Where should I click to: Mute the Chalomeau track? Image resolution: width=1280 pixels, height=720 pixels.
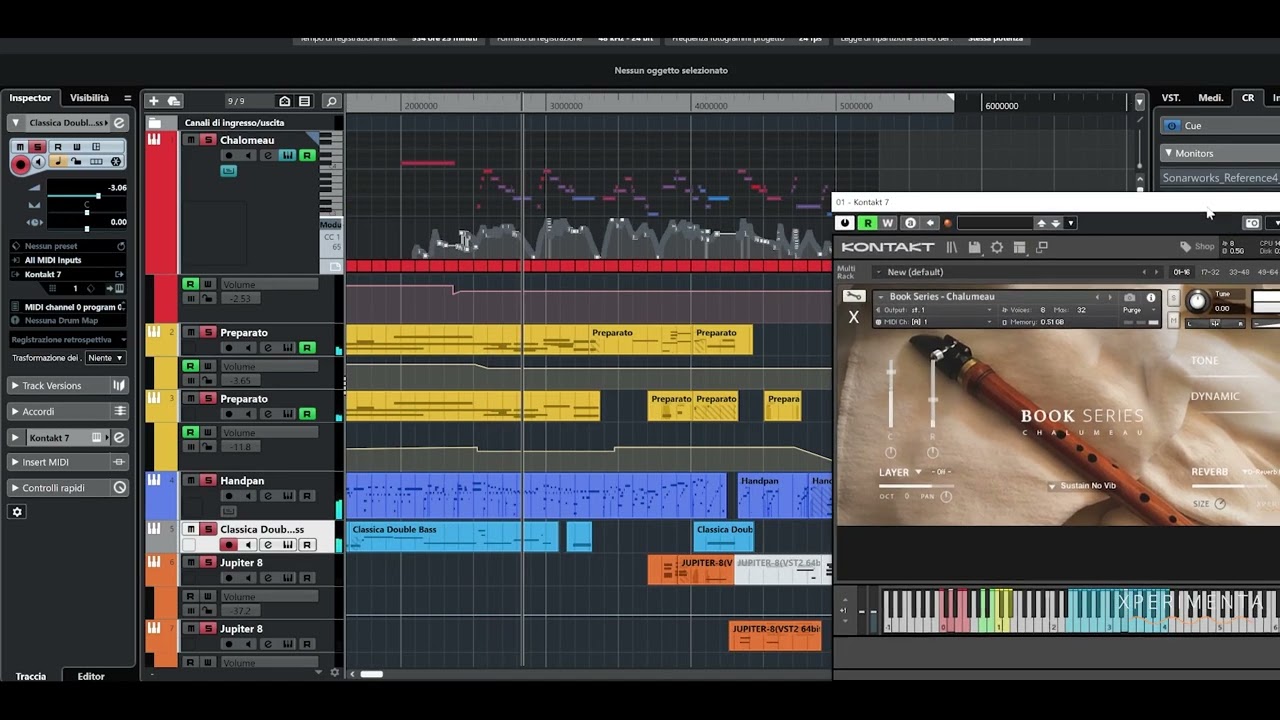coord(190,140)
